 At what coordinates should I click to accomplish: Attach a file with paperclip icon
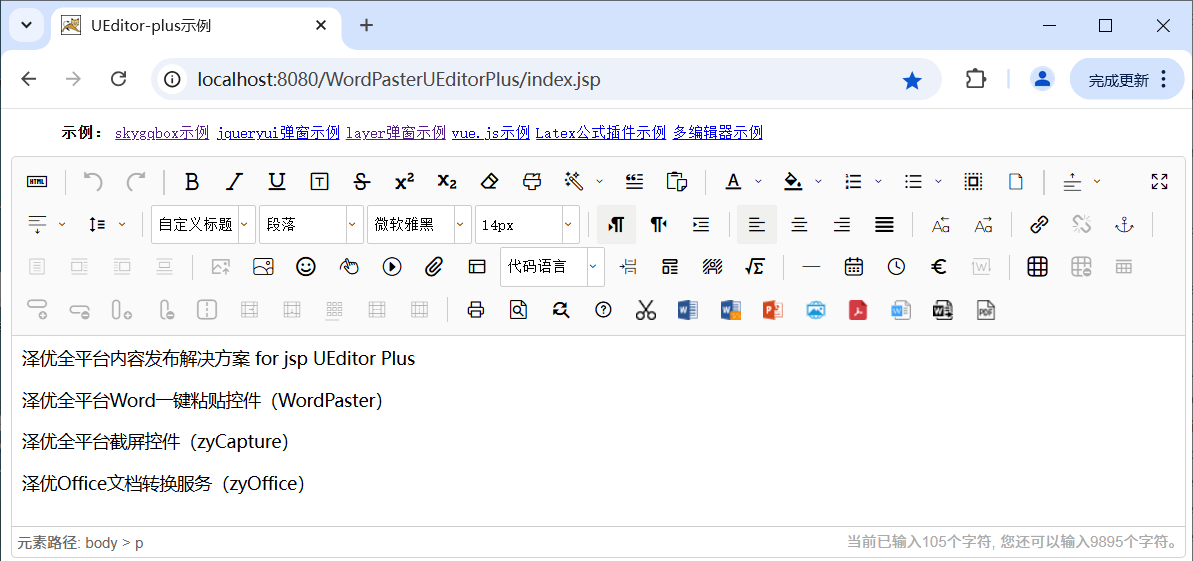point(434,266)
